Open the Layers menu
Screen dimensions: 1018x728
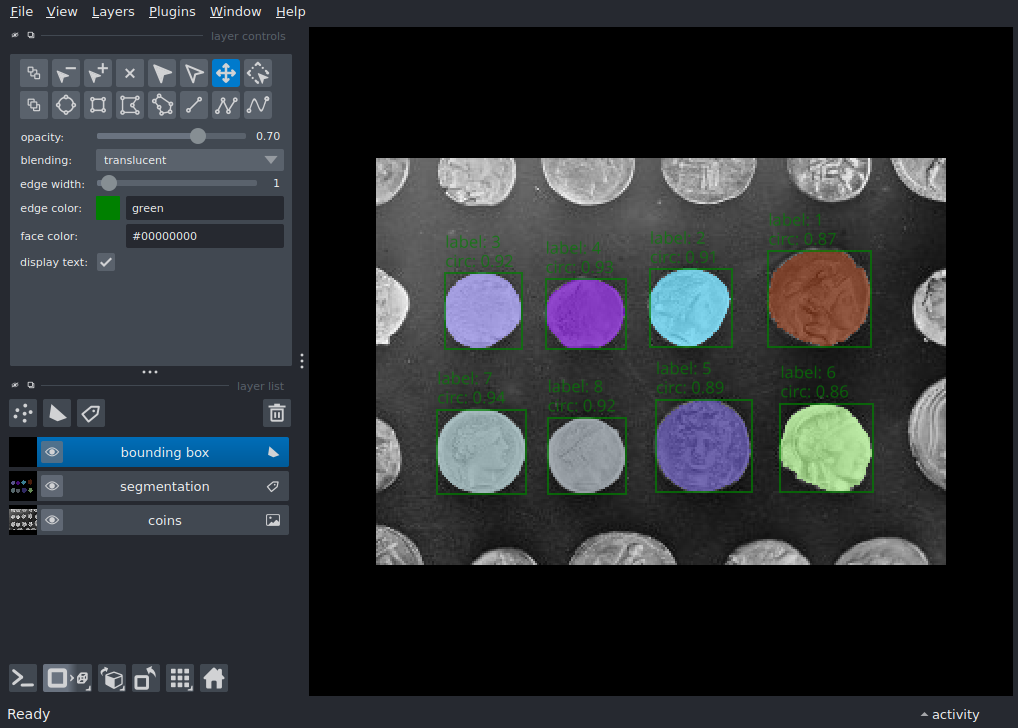pyautogui.click(x=112, y=11)
